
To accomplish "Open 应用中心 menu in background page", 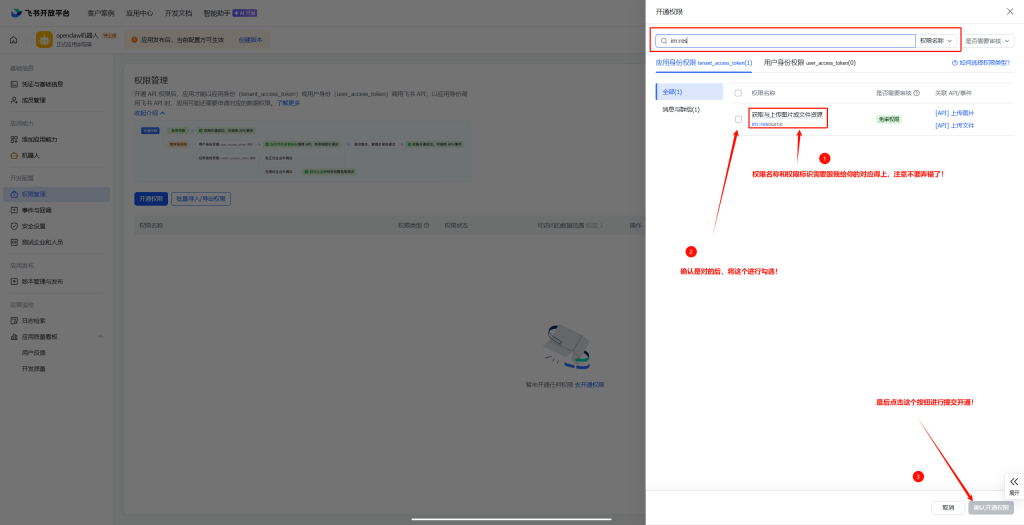I will click(139, 12).
